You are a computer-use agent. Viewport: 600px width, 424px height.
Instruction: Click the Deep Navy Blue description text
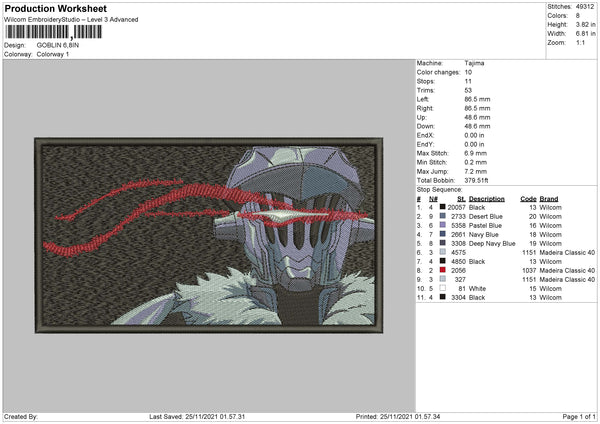pyautogui.click(x=492, y=243)
